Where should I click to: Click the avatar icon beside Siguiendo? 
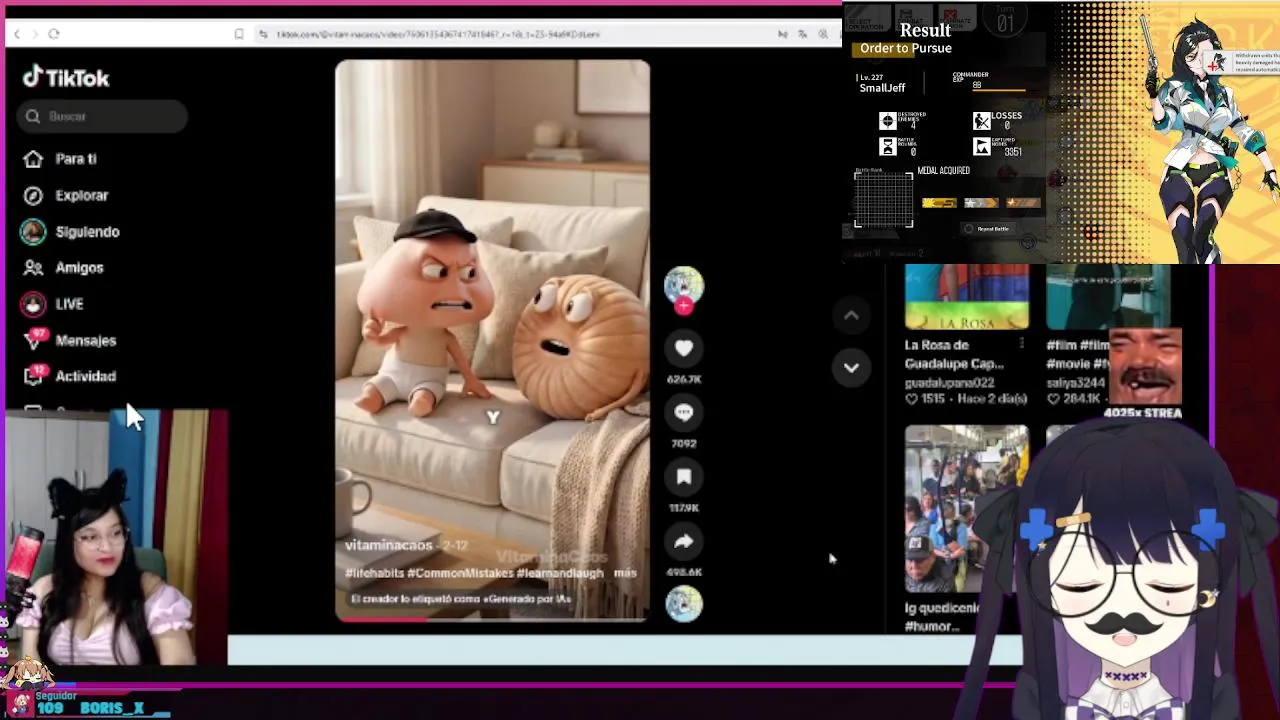[x=33, y=231]
